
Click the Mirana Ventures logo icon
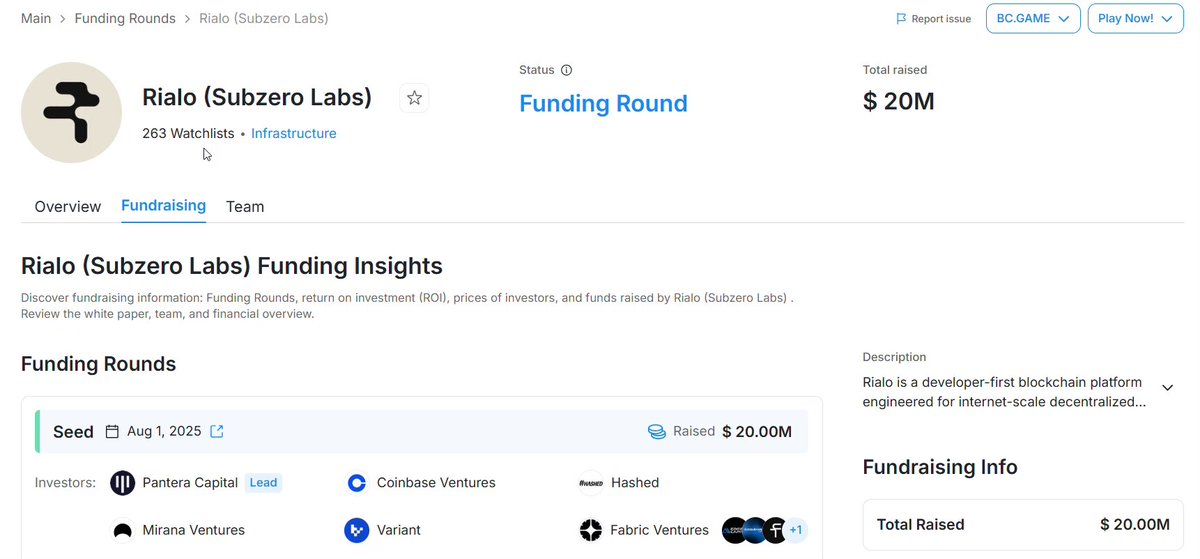click(x=122, y=530)
